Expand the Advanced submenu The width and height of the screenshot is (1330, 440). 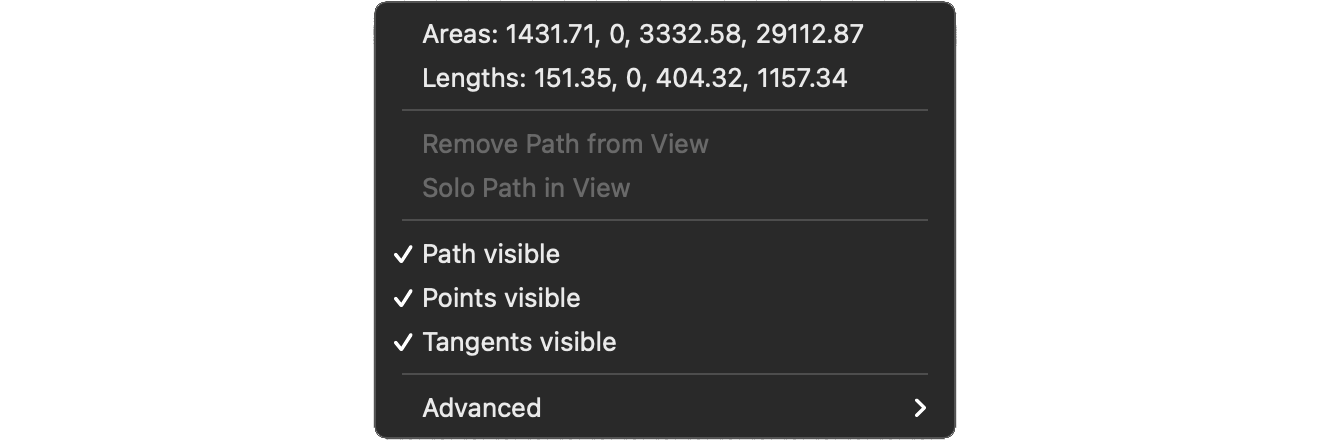click(x=665, y=408)
